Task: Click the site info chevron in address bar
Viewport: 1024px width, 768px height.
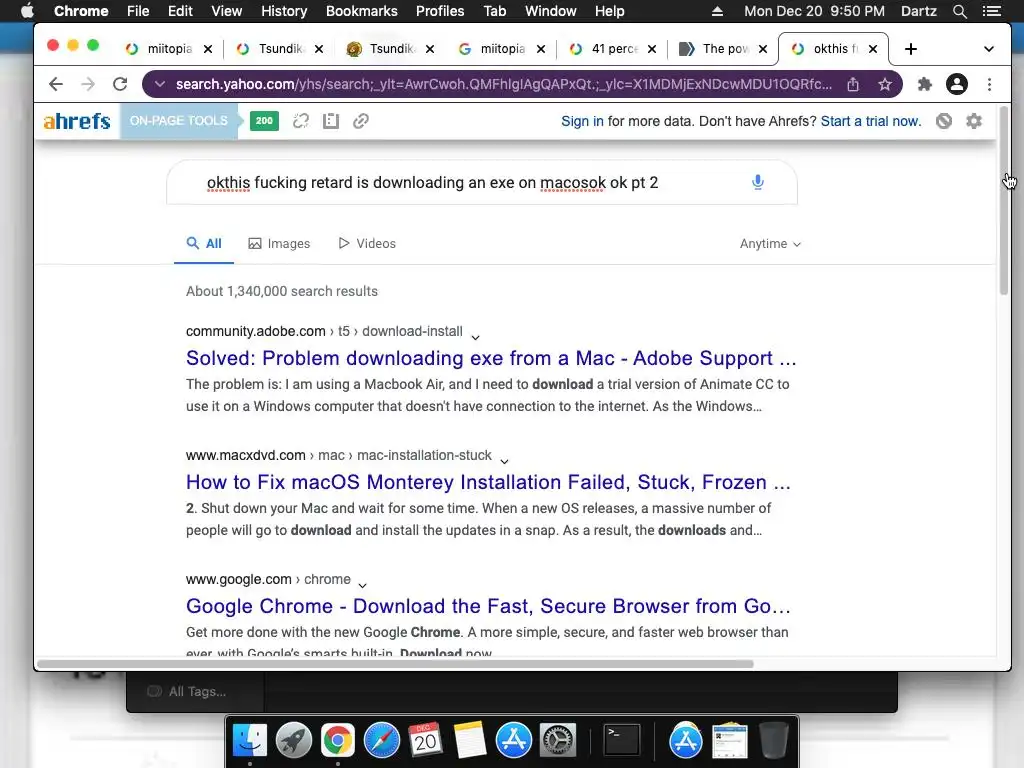Action: coord(160,84)
